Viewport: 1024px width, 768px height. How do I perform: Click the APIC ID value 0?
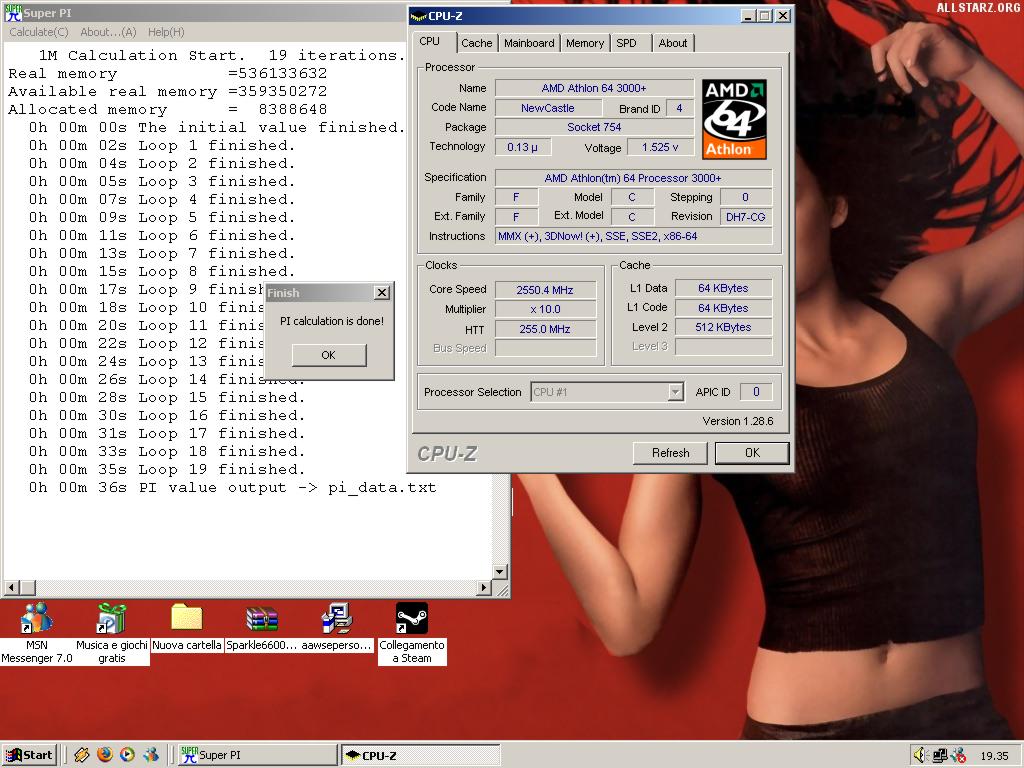[756, 392]
